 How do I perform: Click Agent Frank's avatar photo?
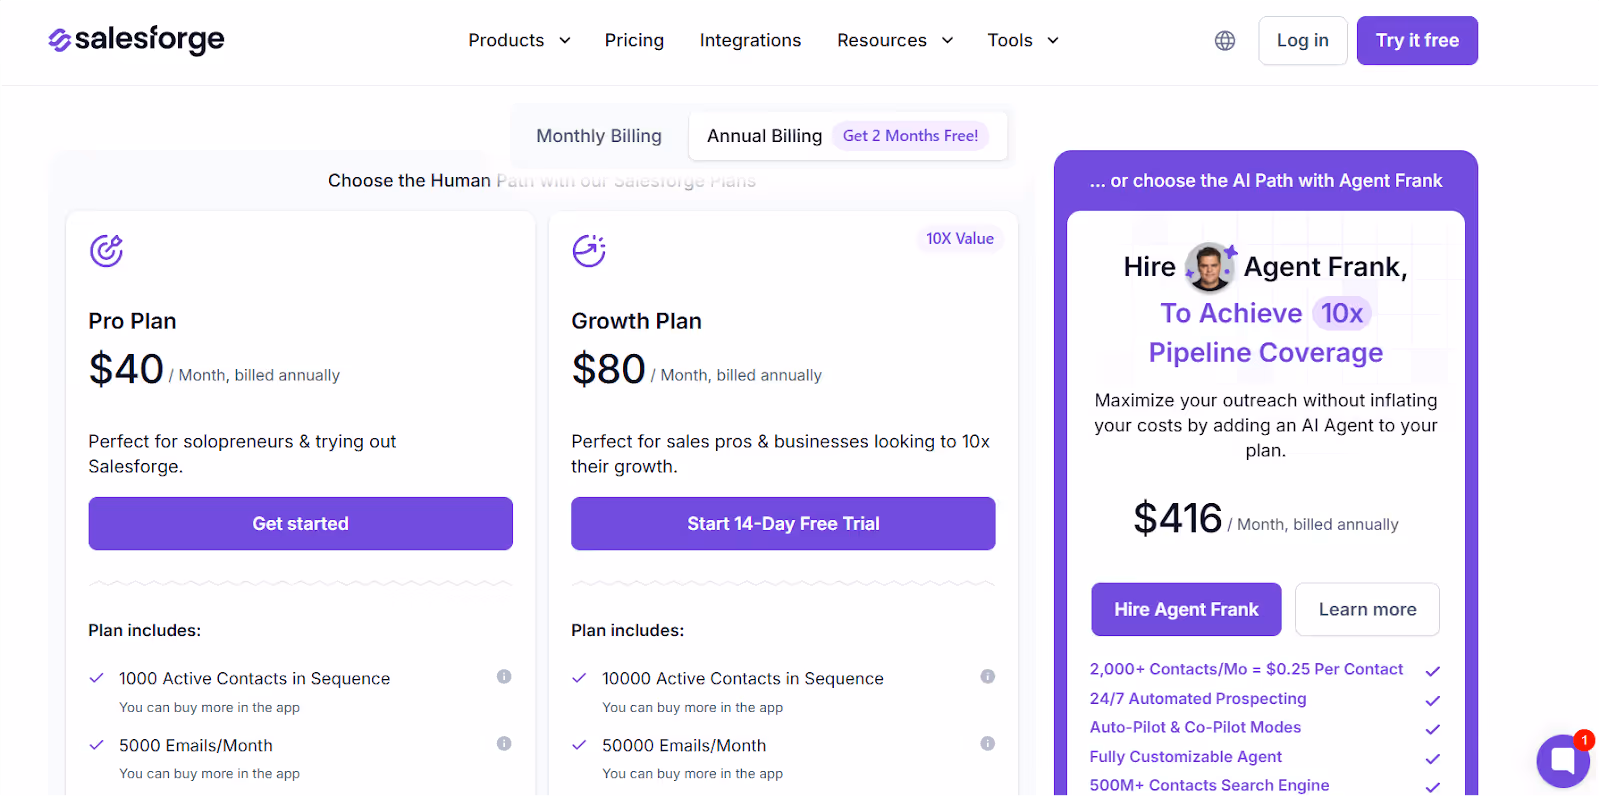pyautogui.click(x=1209, y=267)
